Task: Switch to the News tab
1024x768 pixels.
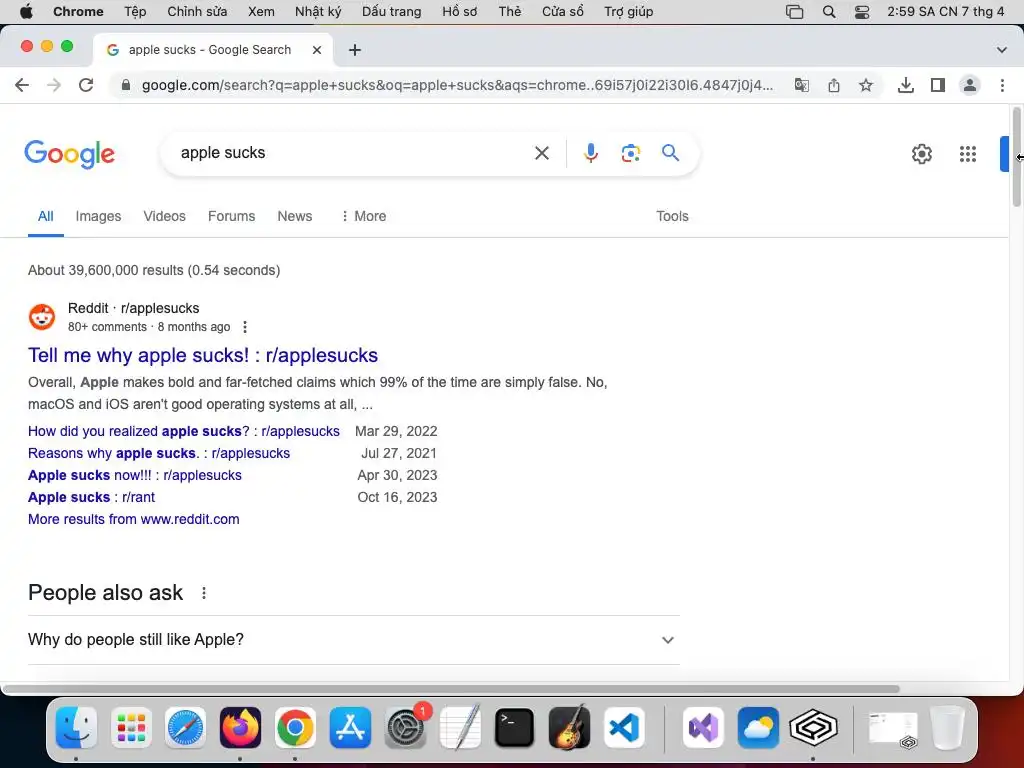Action: [x=295, y=216]
